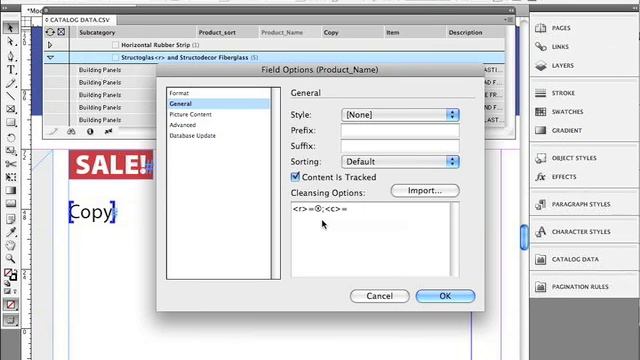The width and height of the screenshot is (640, 360).
Task: Click the fill and stroke color swatch in toolbox
Action: point(10,275)
